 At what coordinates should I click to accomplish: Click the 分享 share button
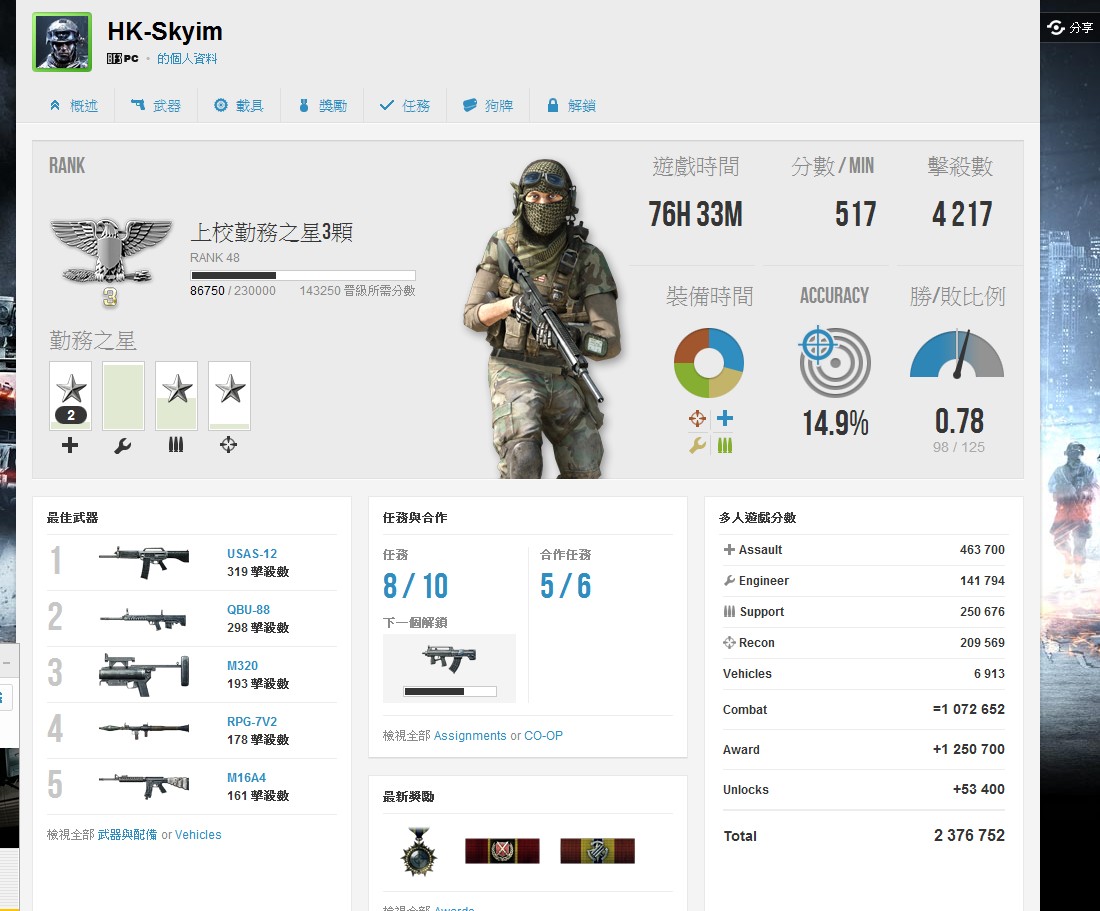point(1070,27)
